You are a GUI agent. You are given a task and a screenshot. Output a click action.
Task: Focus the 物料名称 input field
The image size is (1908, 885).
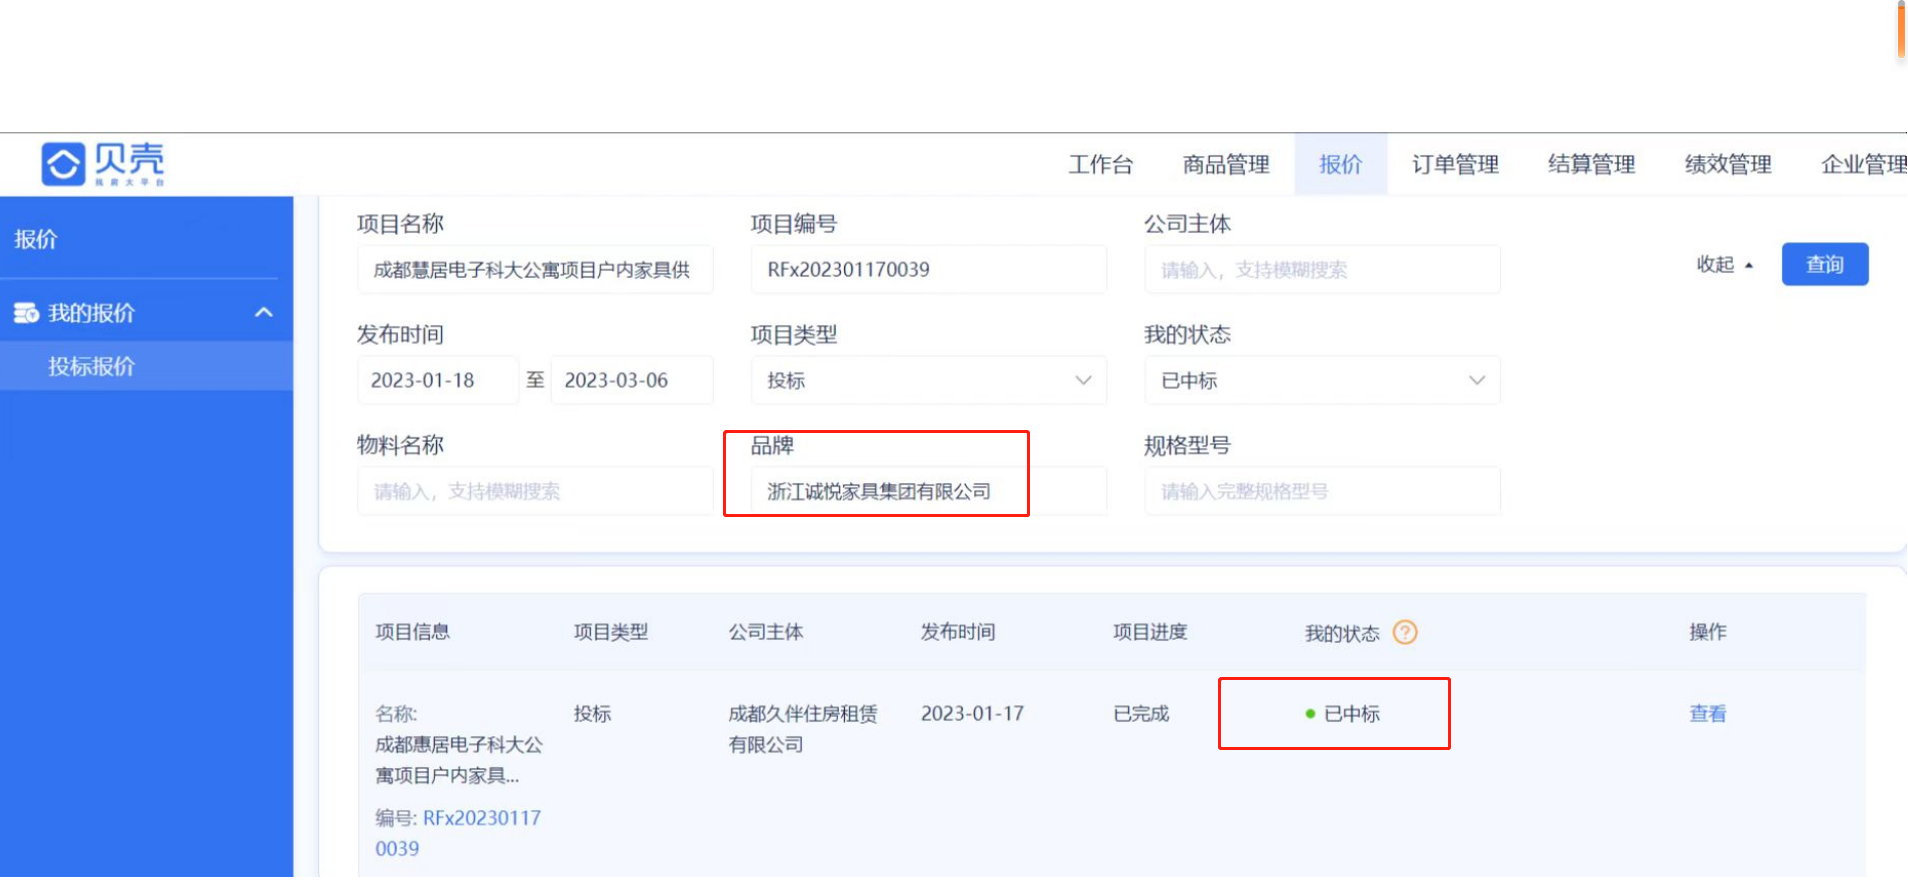(x=535, y=491)
